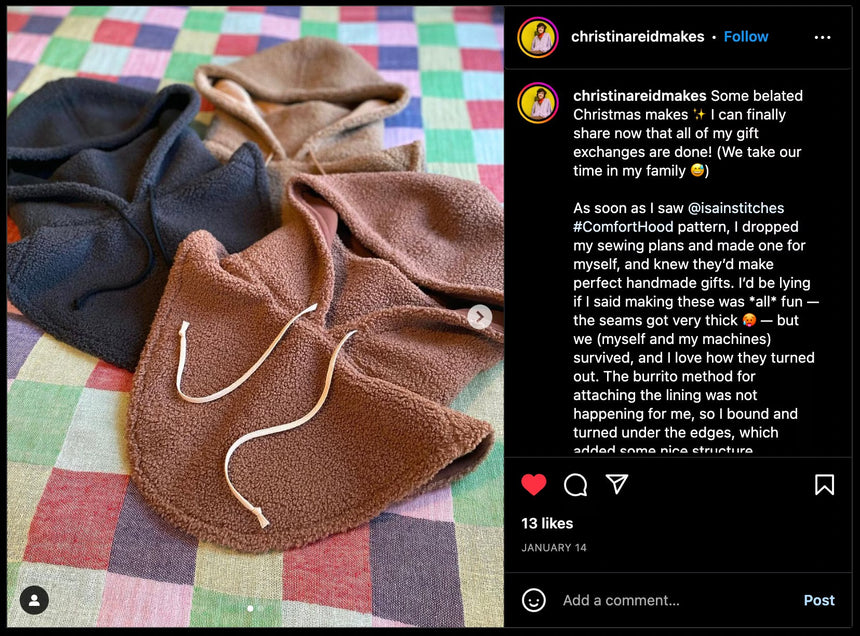Screen dimensions: 860x636
Task: Follow christinareidmakes
Action: [746, 37]
